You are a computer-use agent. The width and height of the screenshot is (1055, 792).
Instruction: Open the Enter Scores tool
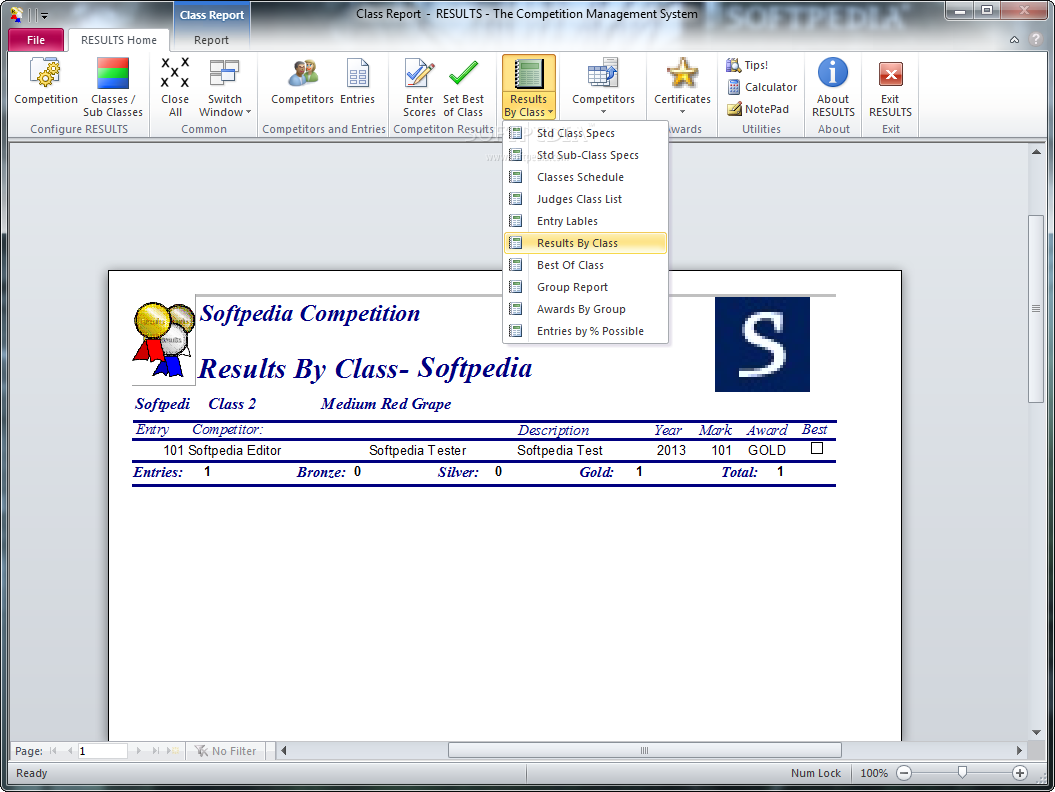point(419,88)
